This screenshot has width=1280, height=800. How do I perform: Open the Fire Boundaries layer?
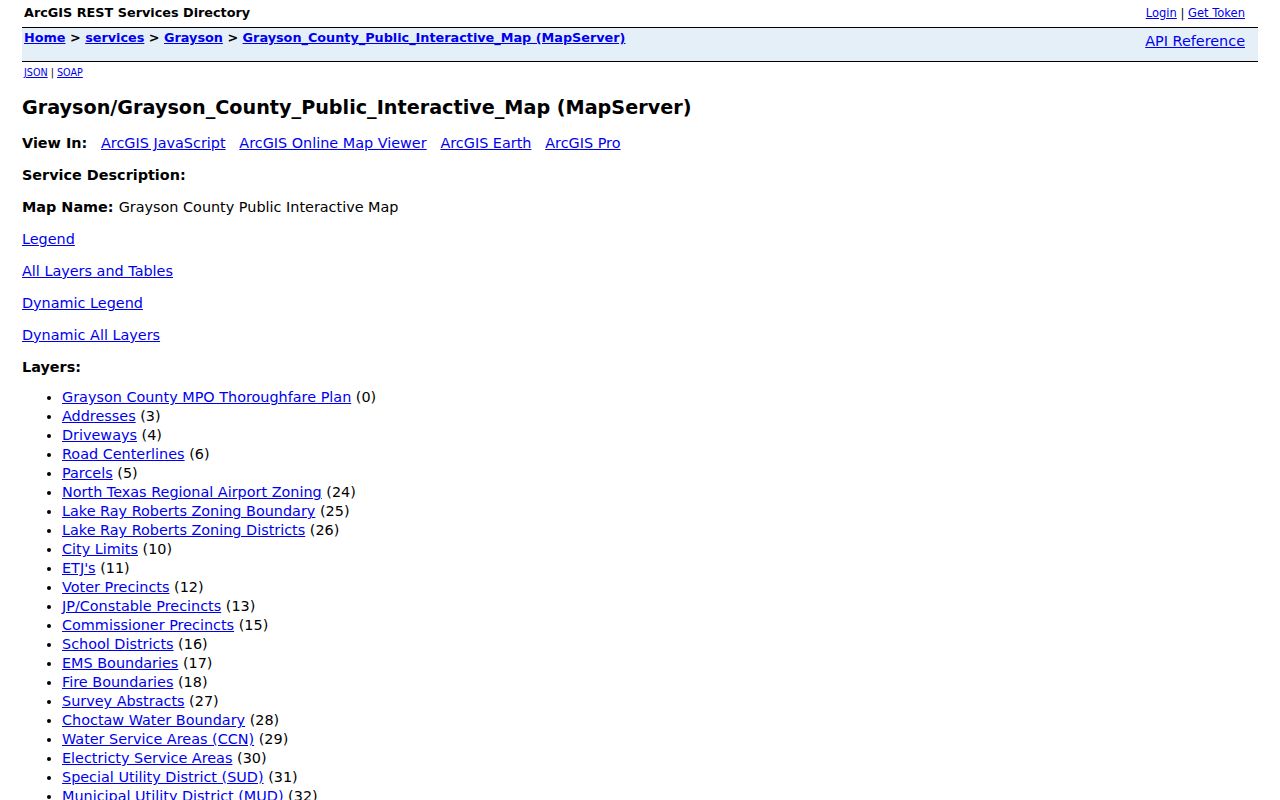[x=117, y=682]
